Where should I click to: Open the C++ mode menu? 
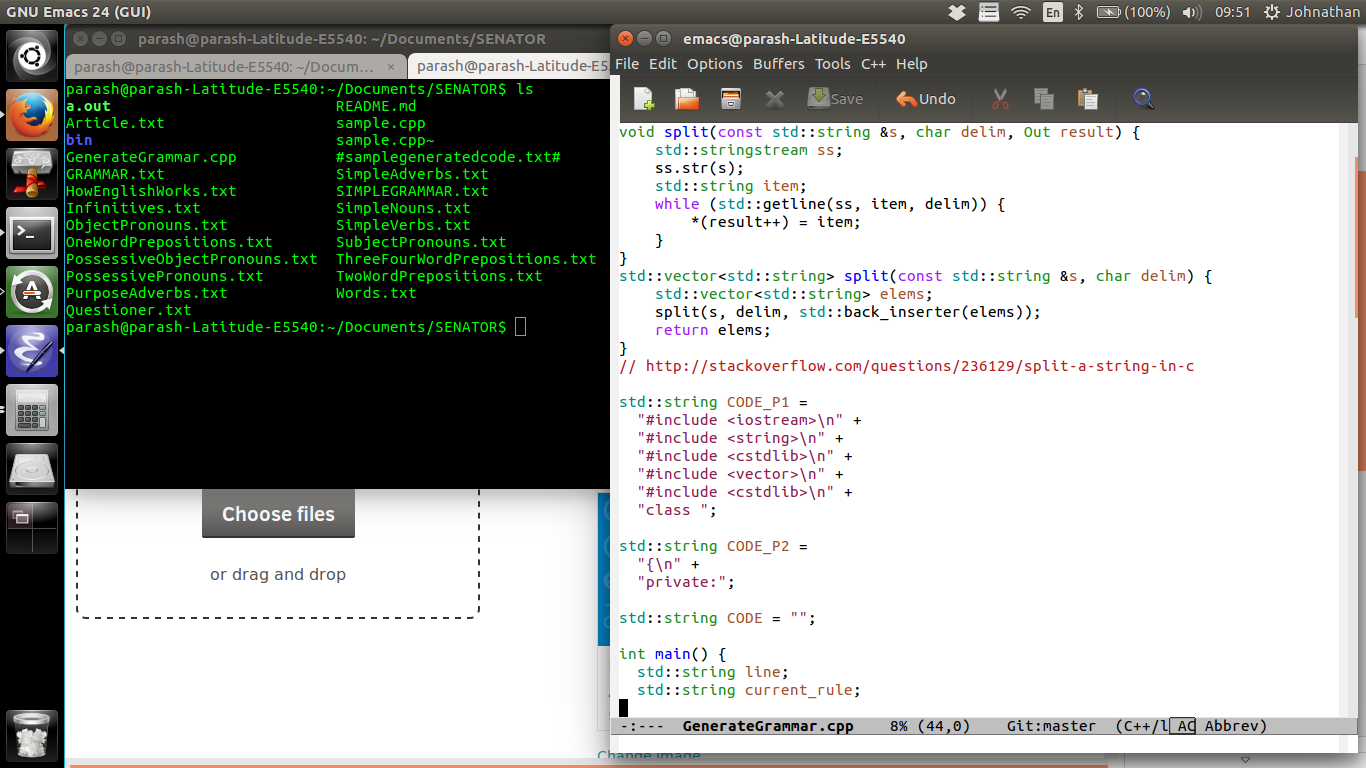[873, 64]
